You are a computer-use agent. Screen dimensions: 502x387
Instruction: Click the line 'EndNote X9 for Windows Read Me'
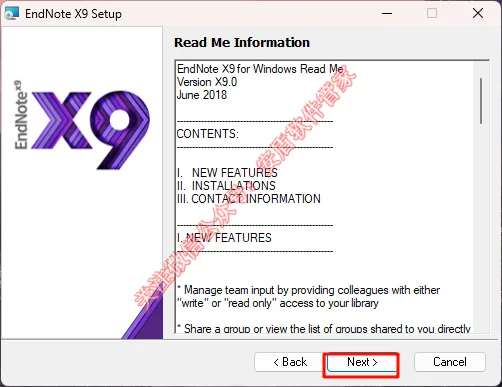[260, 69]
